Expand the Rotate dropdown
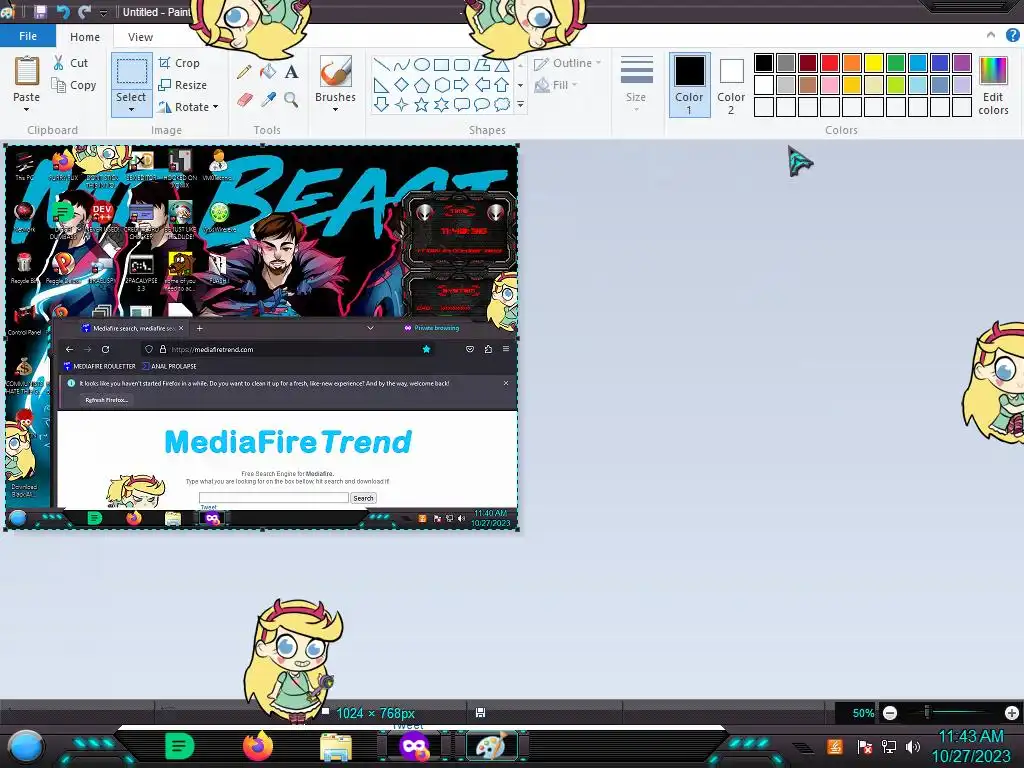 [x=216, y=106]
